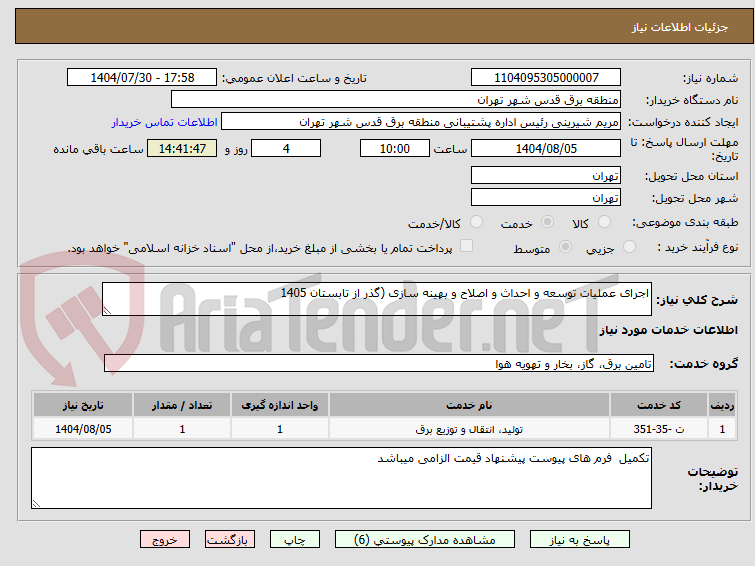The image size is (755, 566).
Task: Click the ساعت باقی مانده label
Action: click(x=98, y=149)
